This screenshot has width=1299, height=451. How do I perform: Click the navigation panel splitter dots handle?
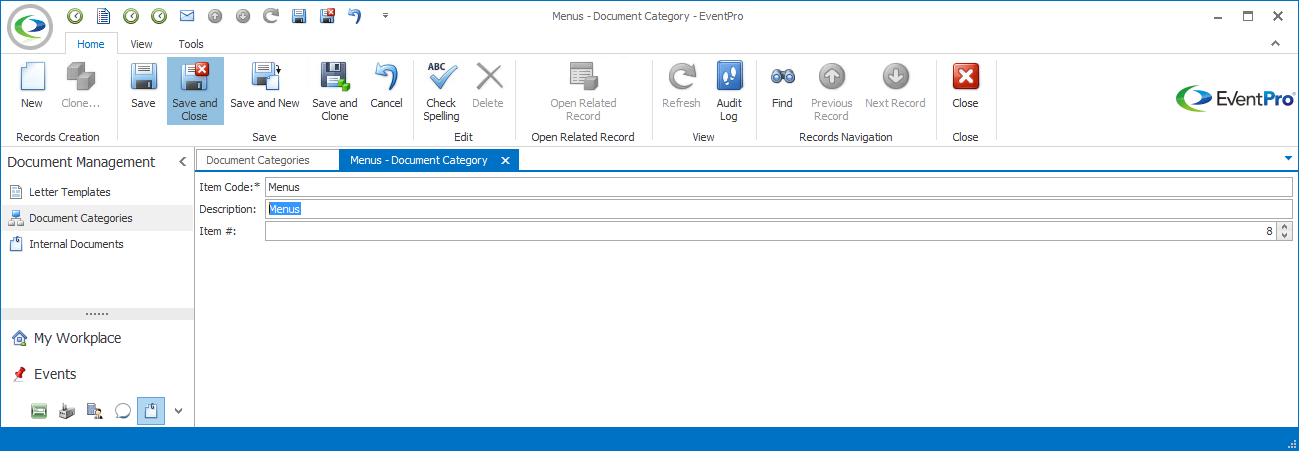click(97, 314)
